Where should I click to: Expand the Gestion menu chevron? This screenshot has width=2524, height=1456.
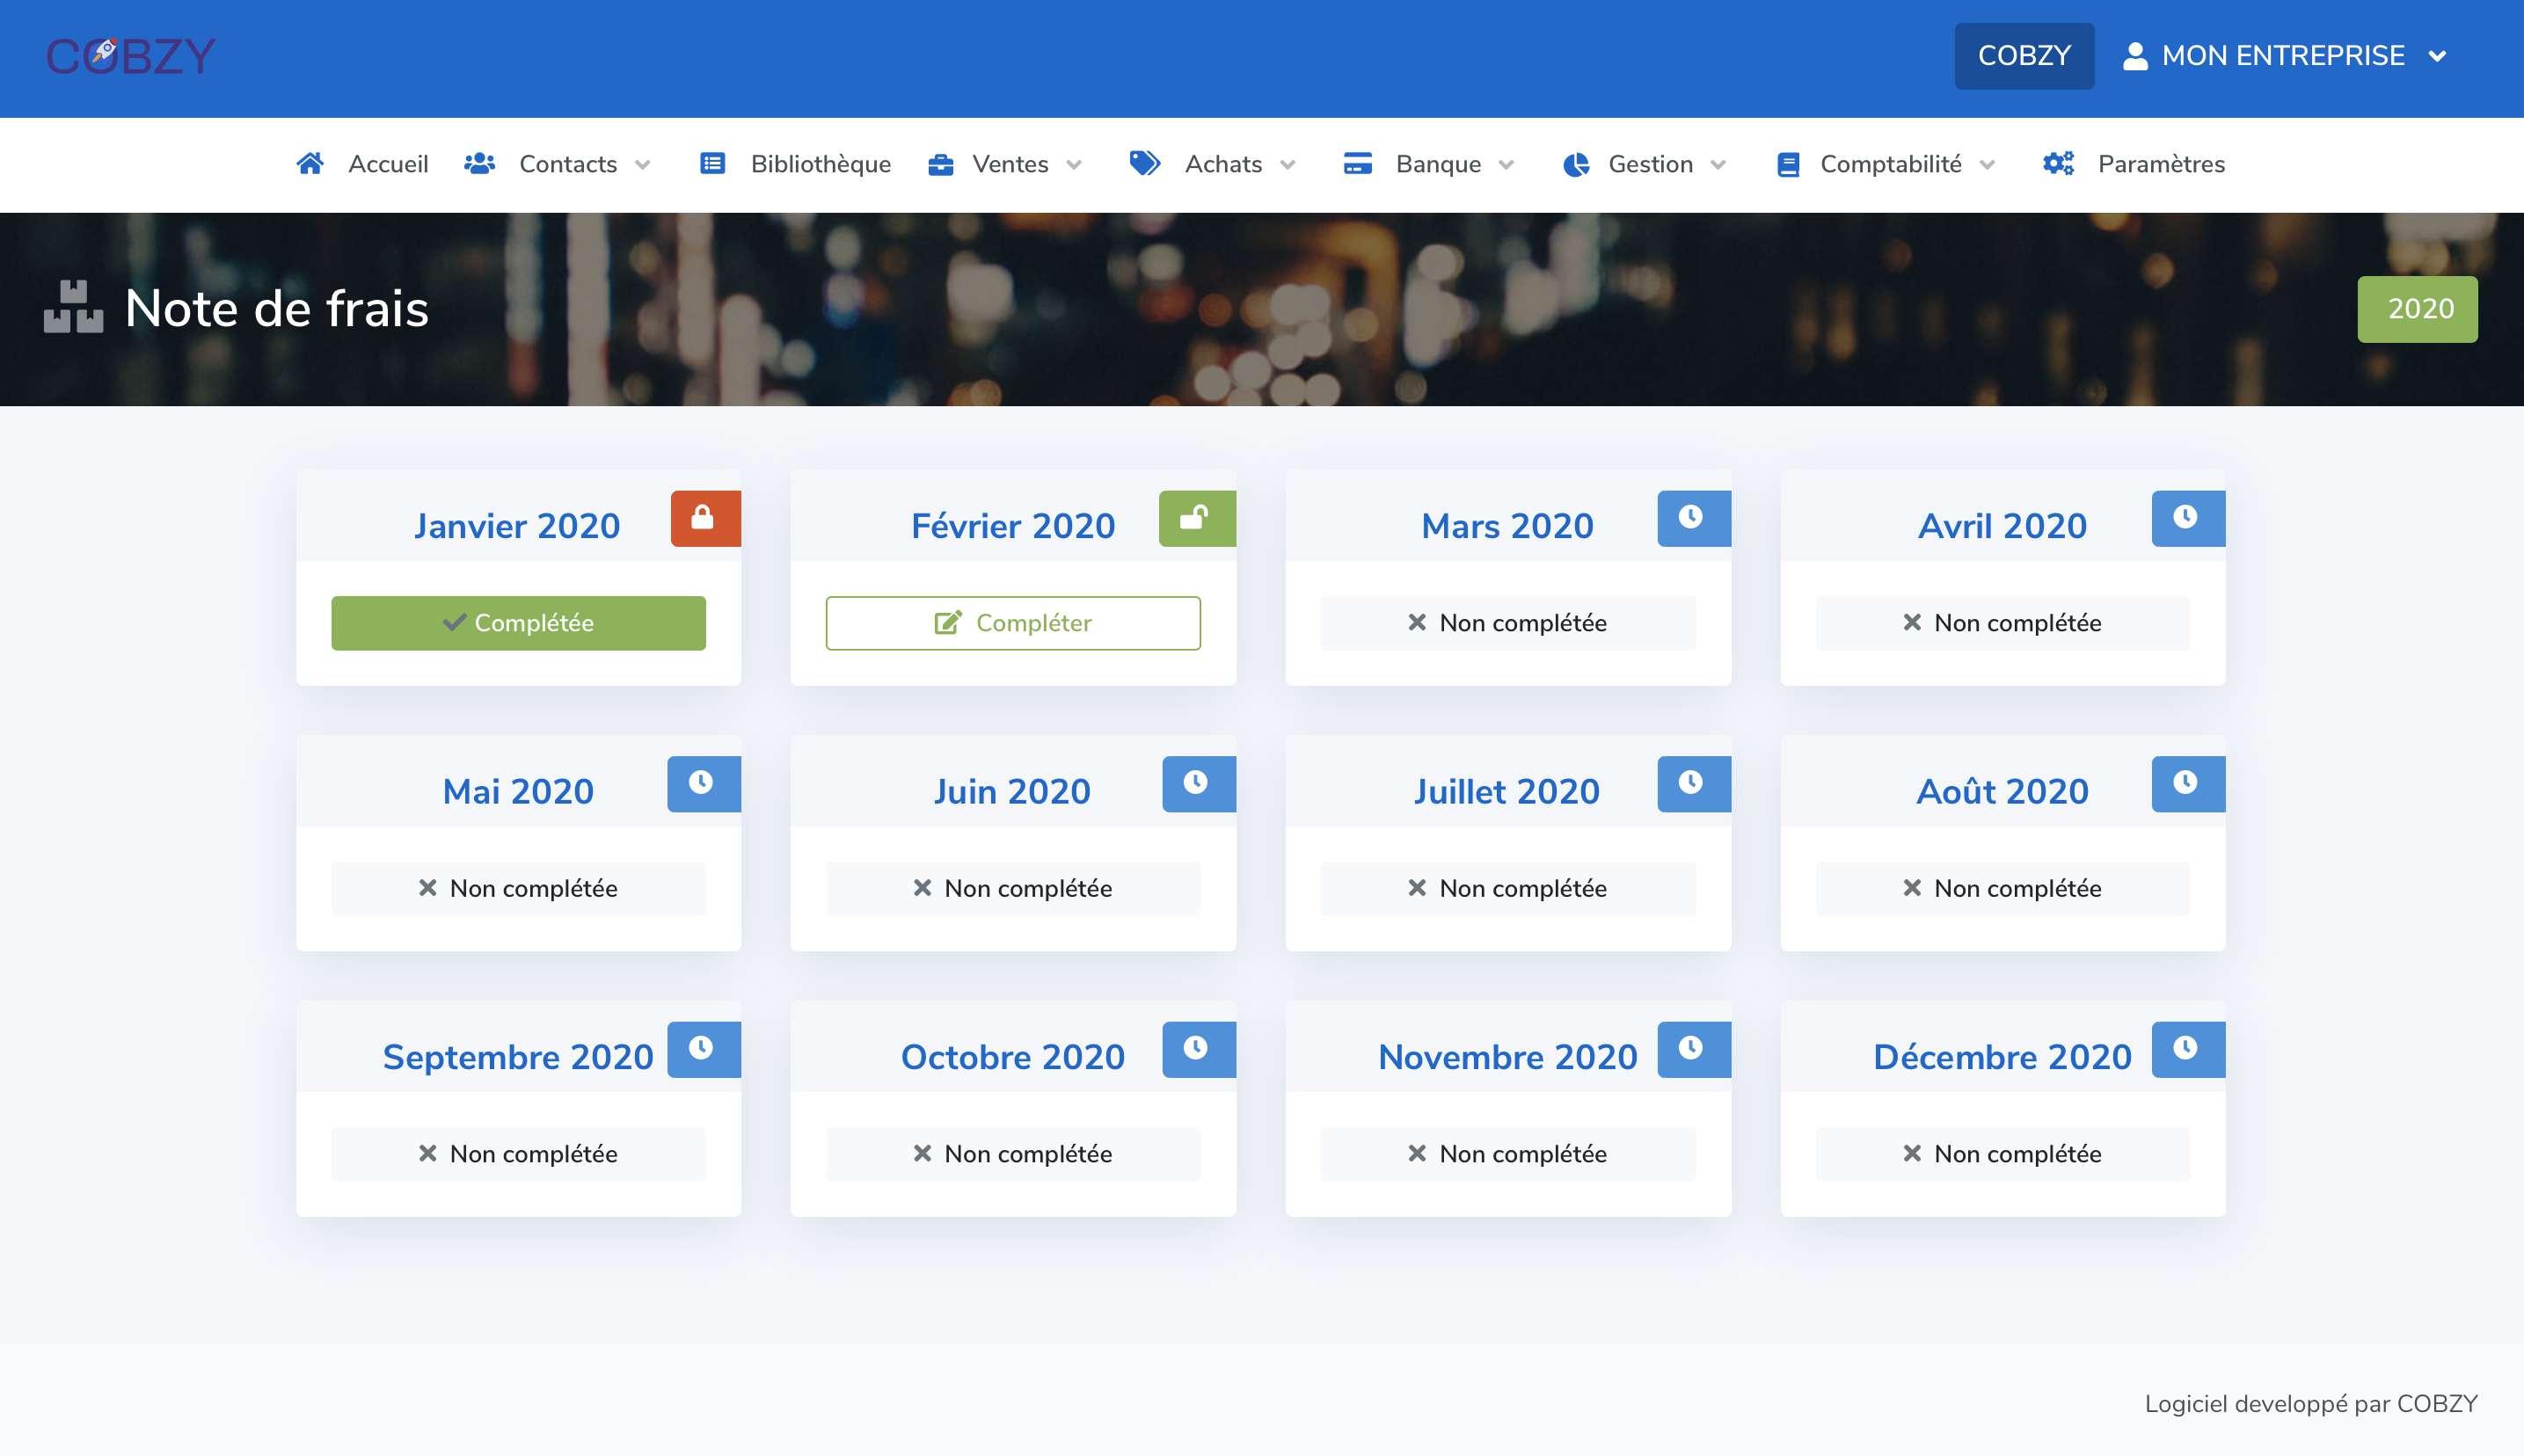point(1718,165)
